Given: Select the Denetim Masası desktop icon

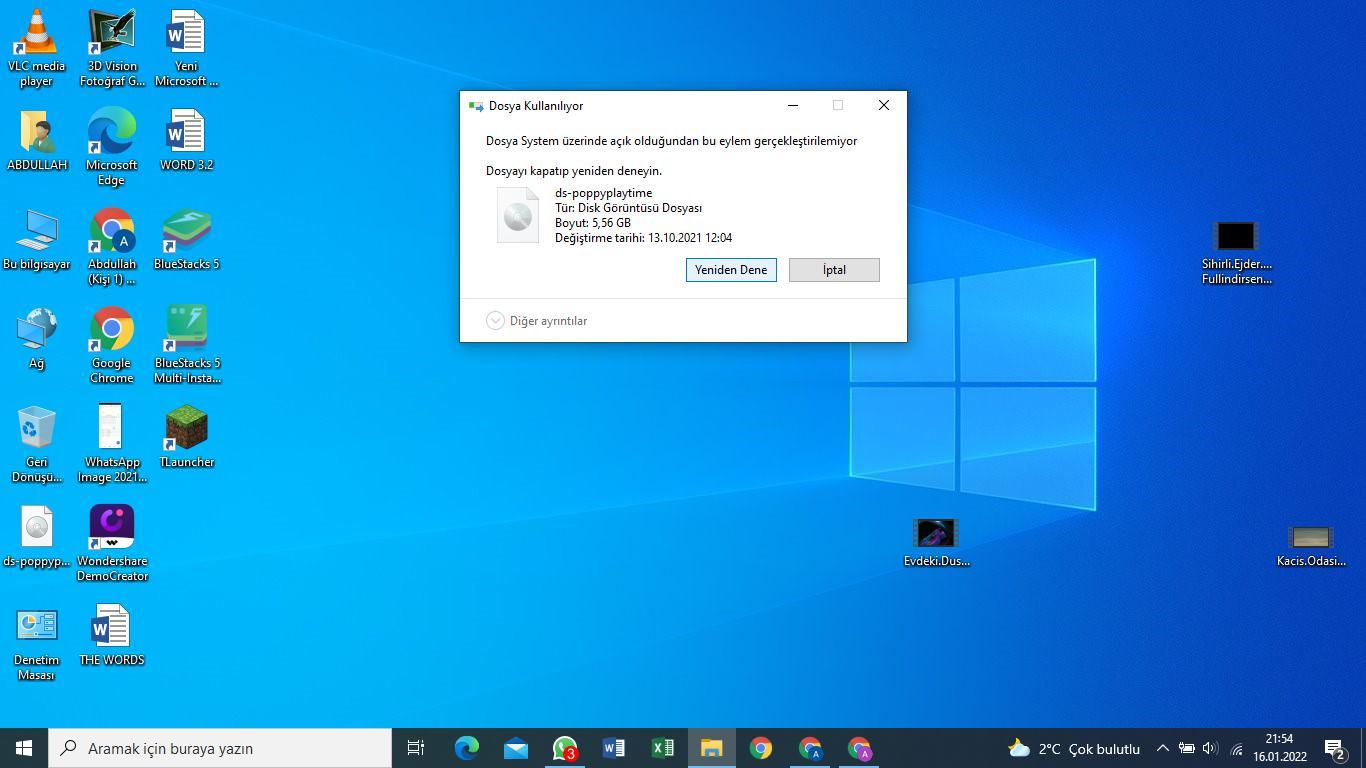Looking at the screenshot, I should click(x=37, y=642).
